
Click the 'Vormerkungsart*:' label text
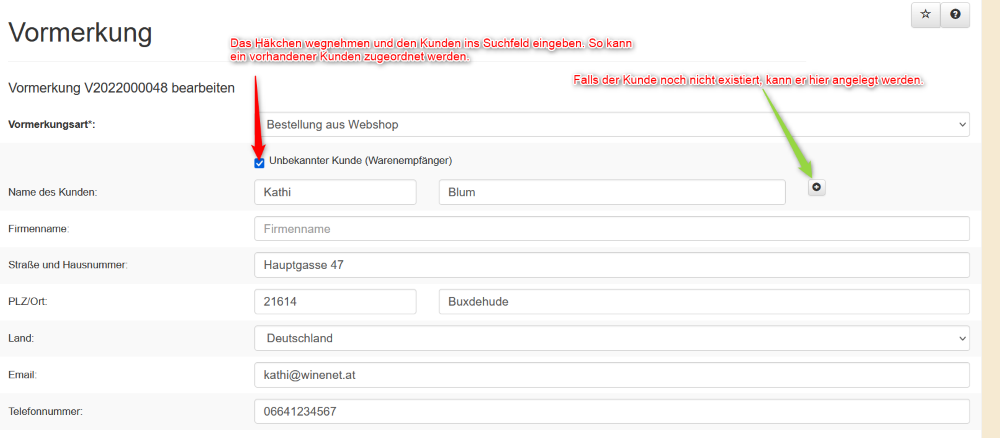[57, 124]
